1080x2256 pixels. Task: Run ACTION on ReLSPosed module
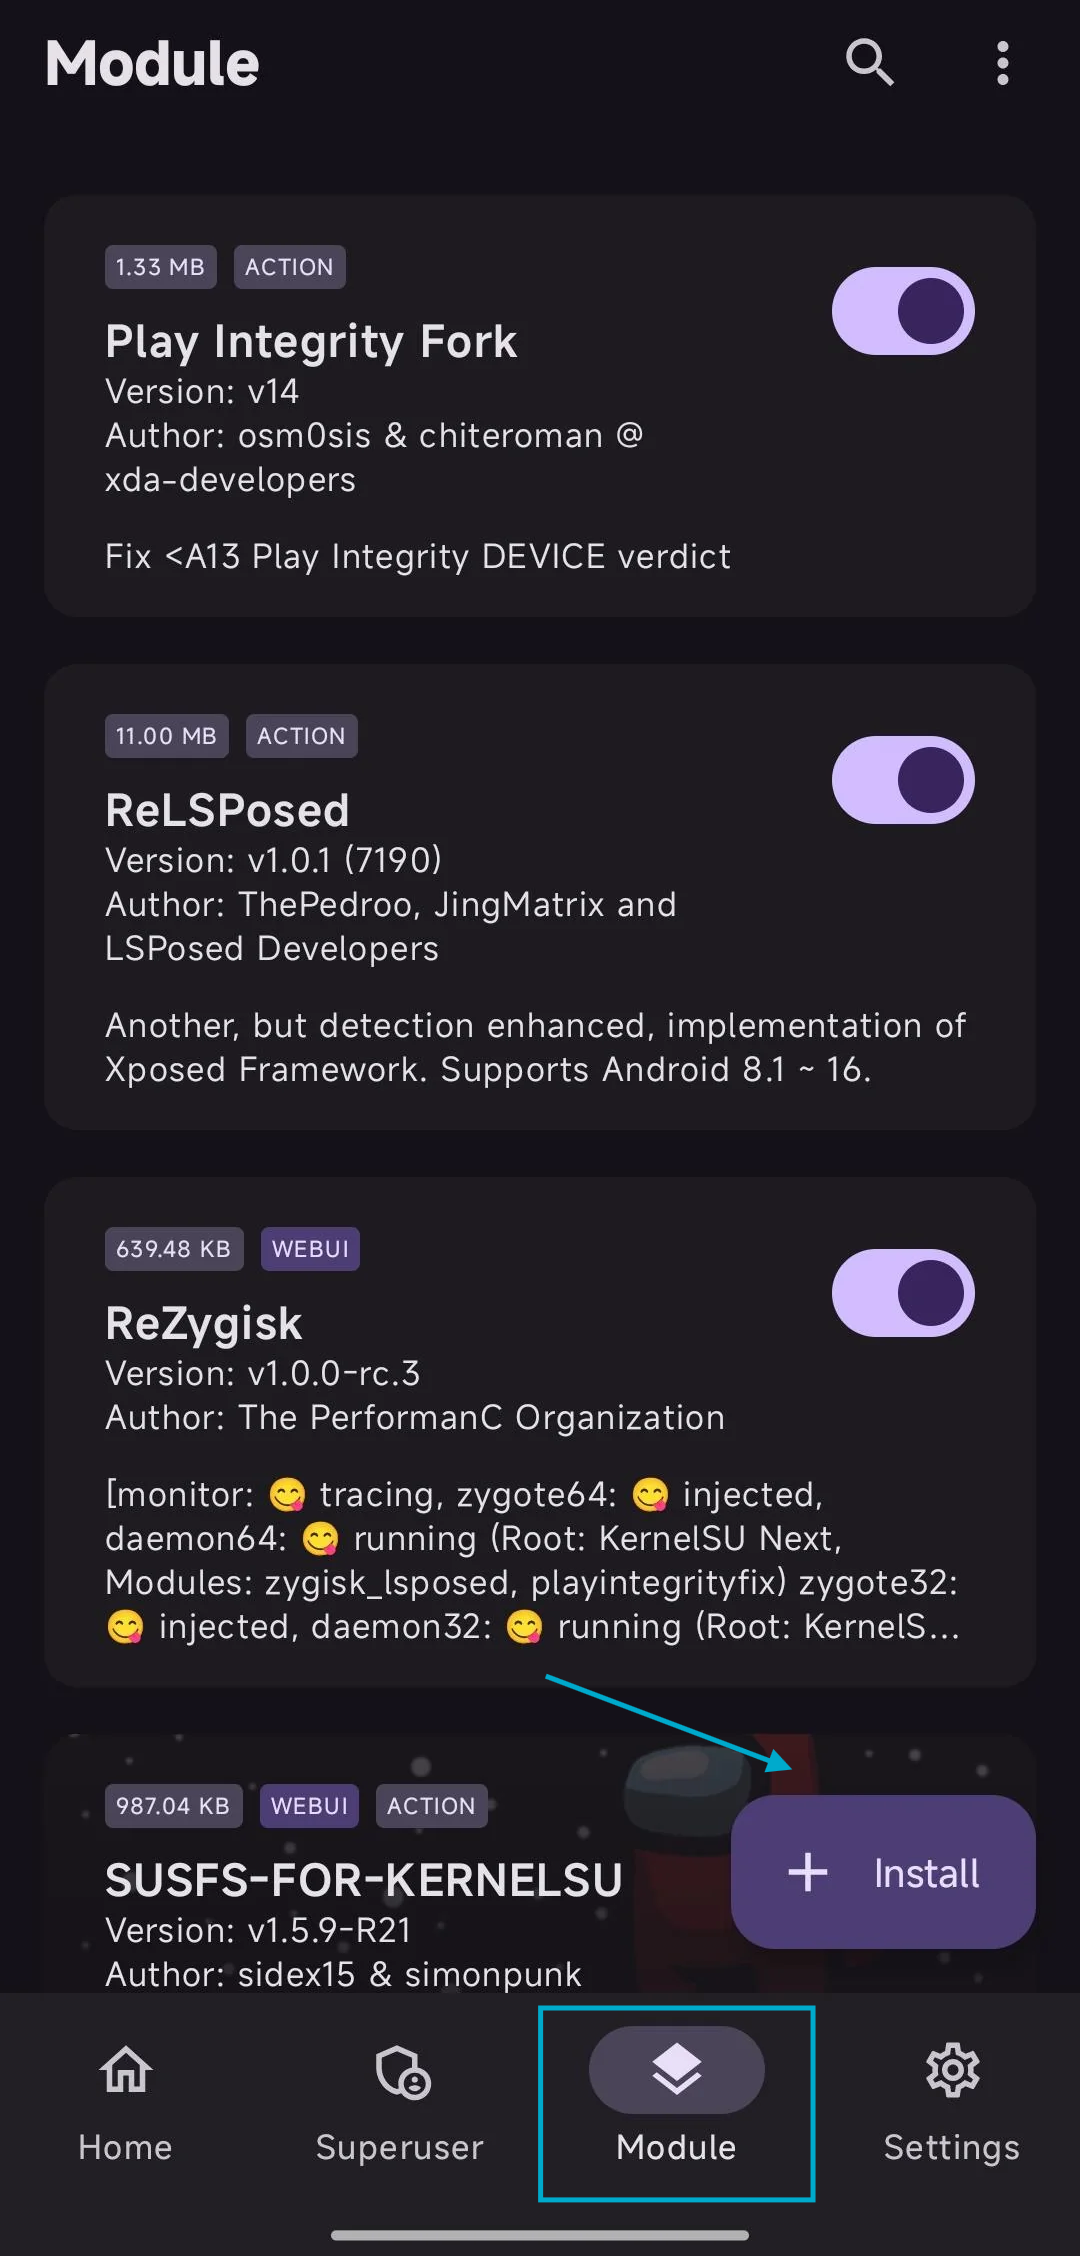(x=301, y=736)
